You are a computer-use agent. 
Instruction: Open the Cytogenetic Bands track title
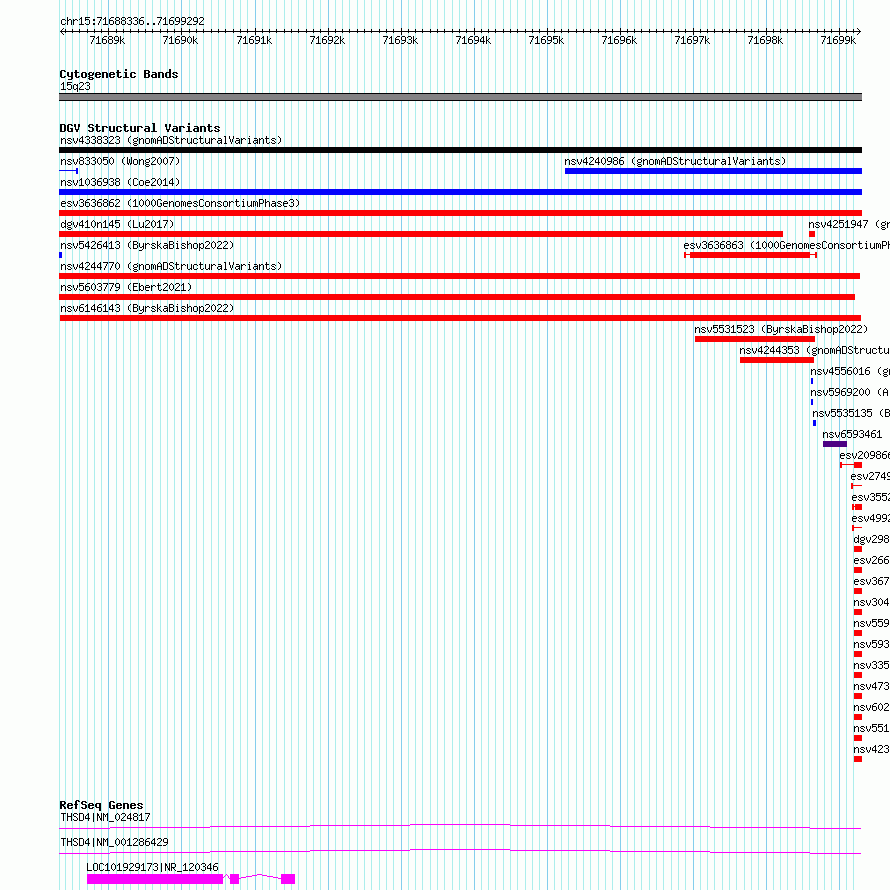(119, 74)
